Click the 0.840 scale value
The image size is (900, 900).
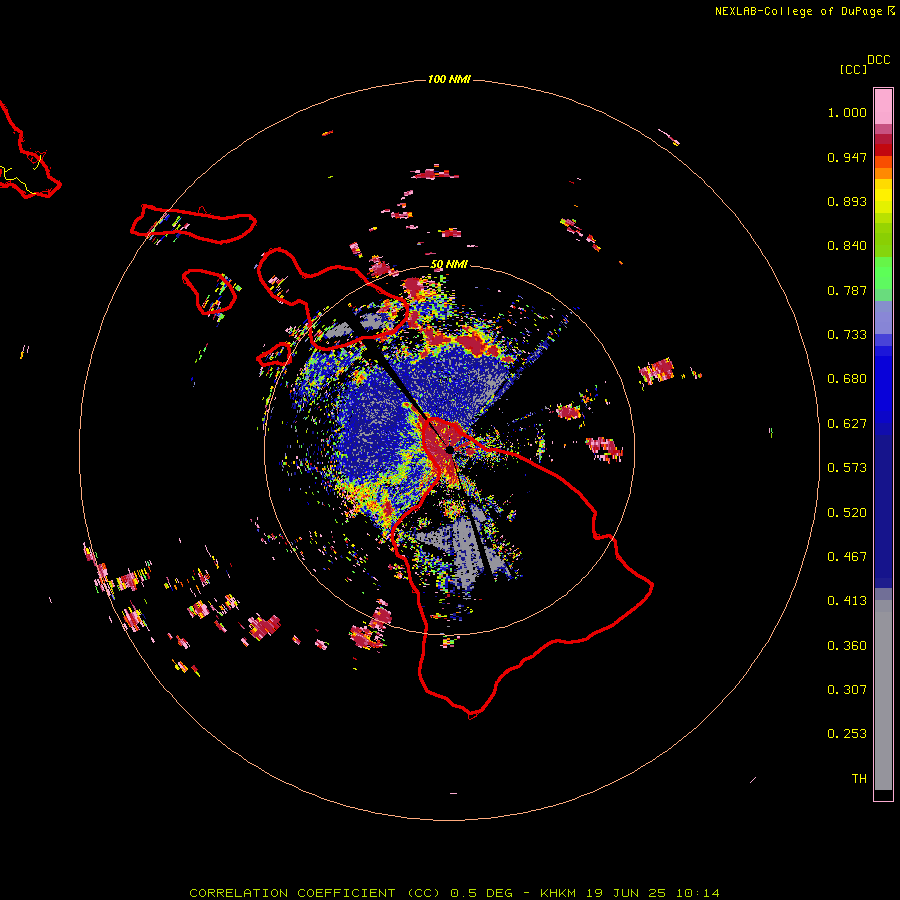847,246
